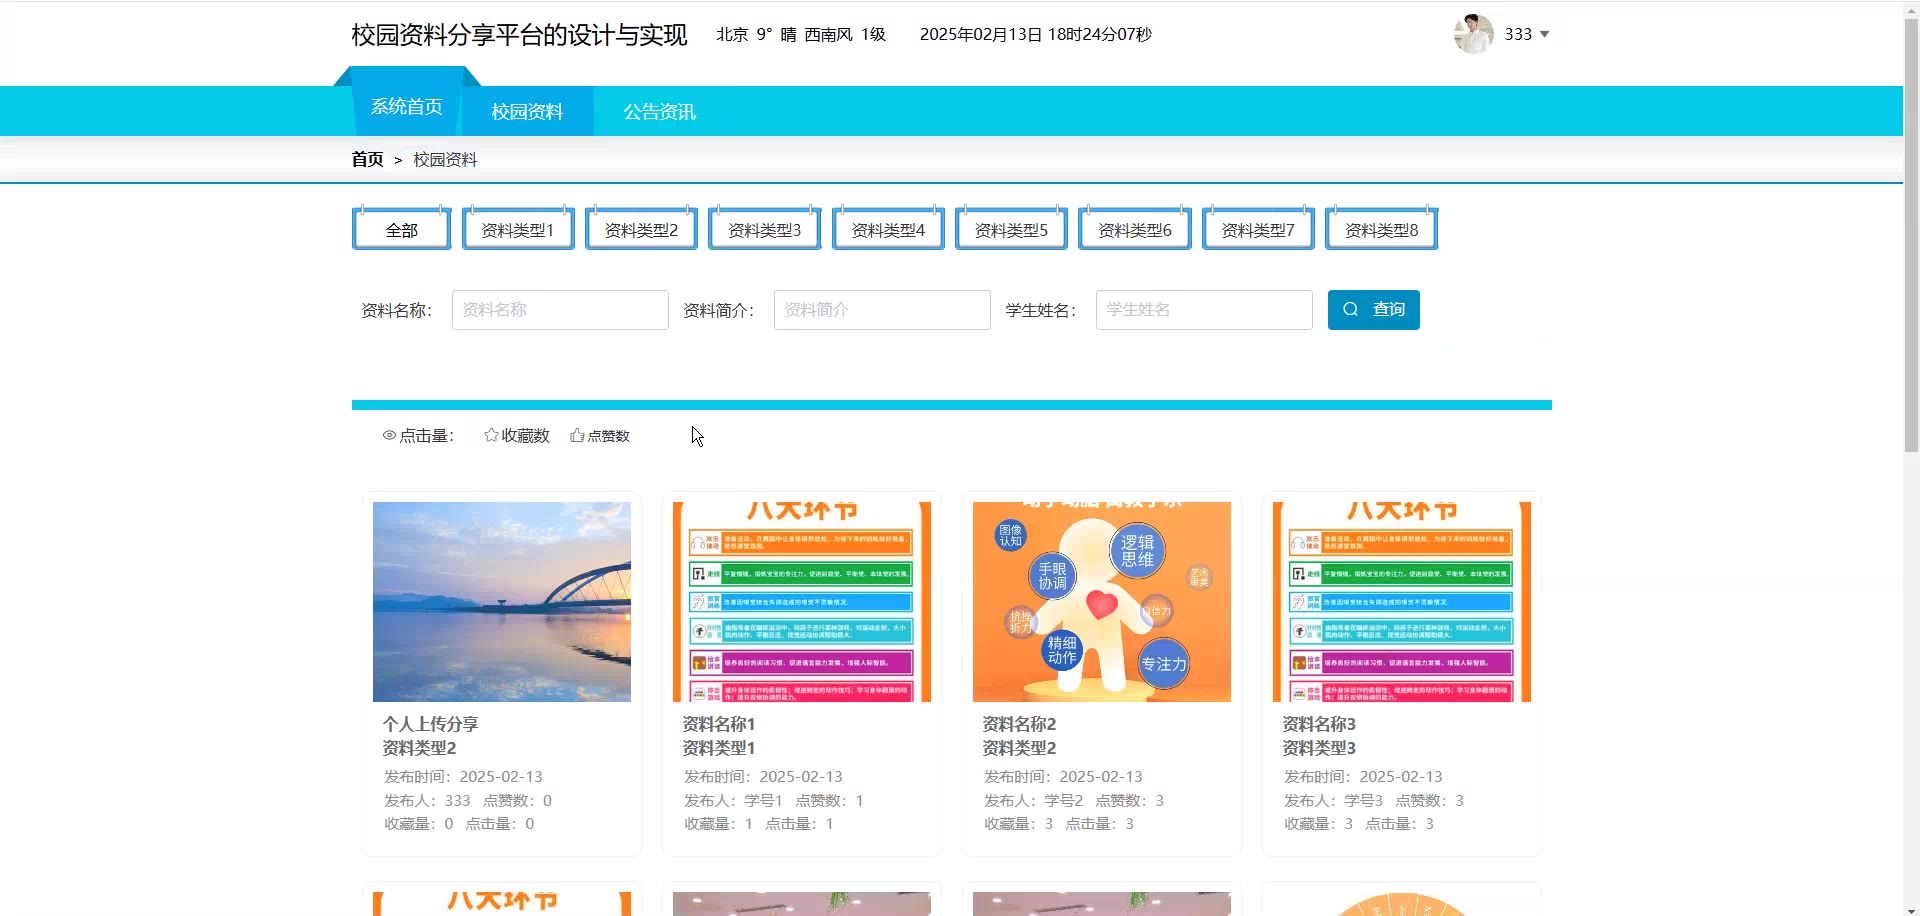Click the 北京 weather info text
The image size is (1920, 916).
(801, 34)
